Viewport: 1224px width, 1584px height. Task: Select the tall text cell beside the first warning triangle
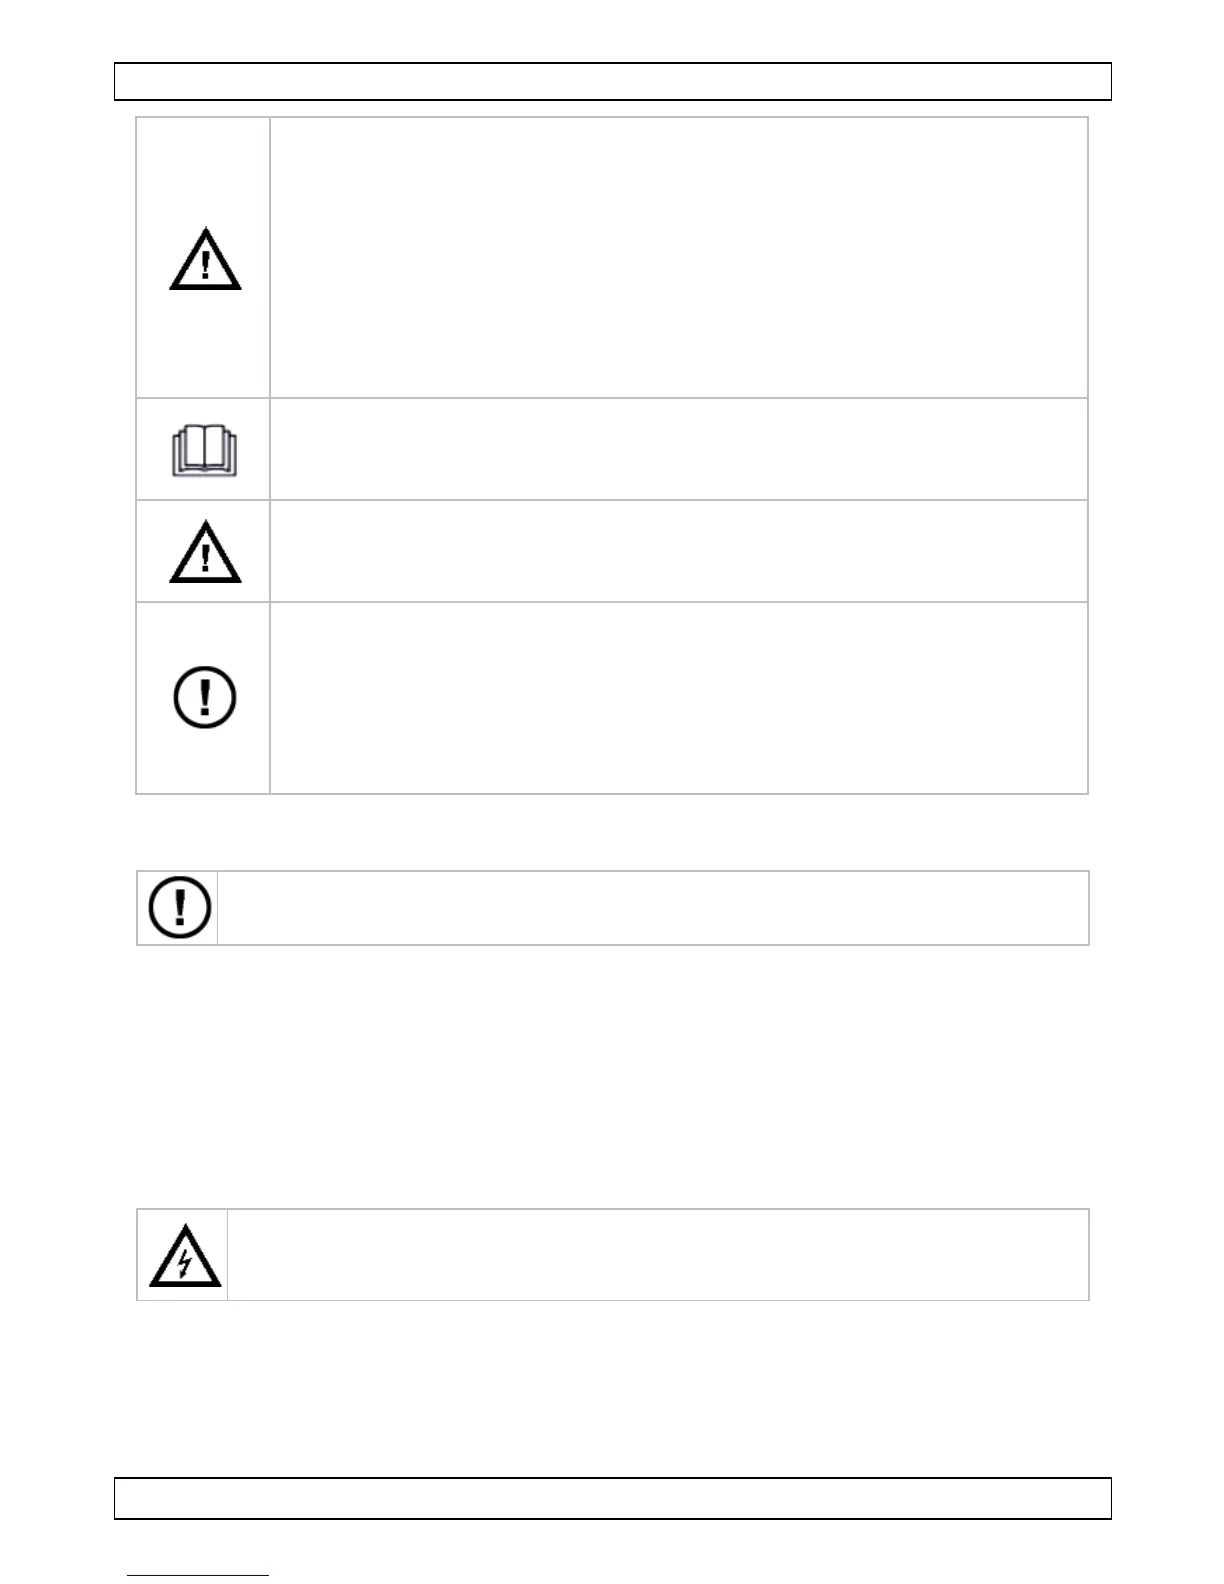(678, 257)
